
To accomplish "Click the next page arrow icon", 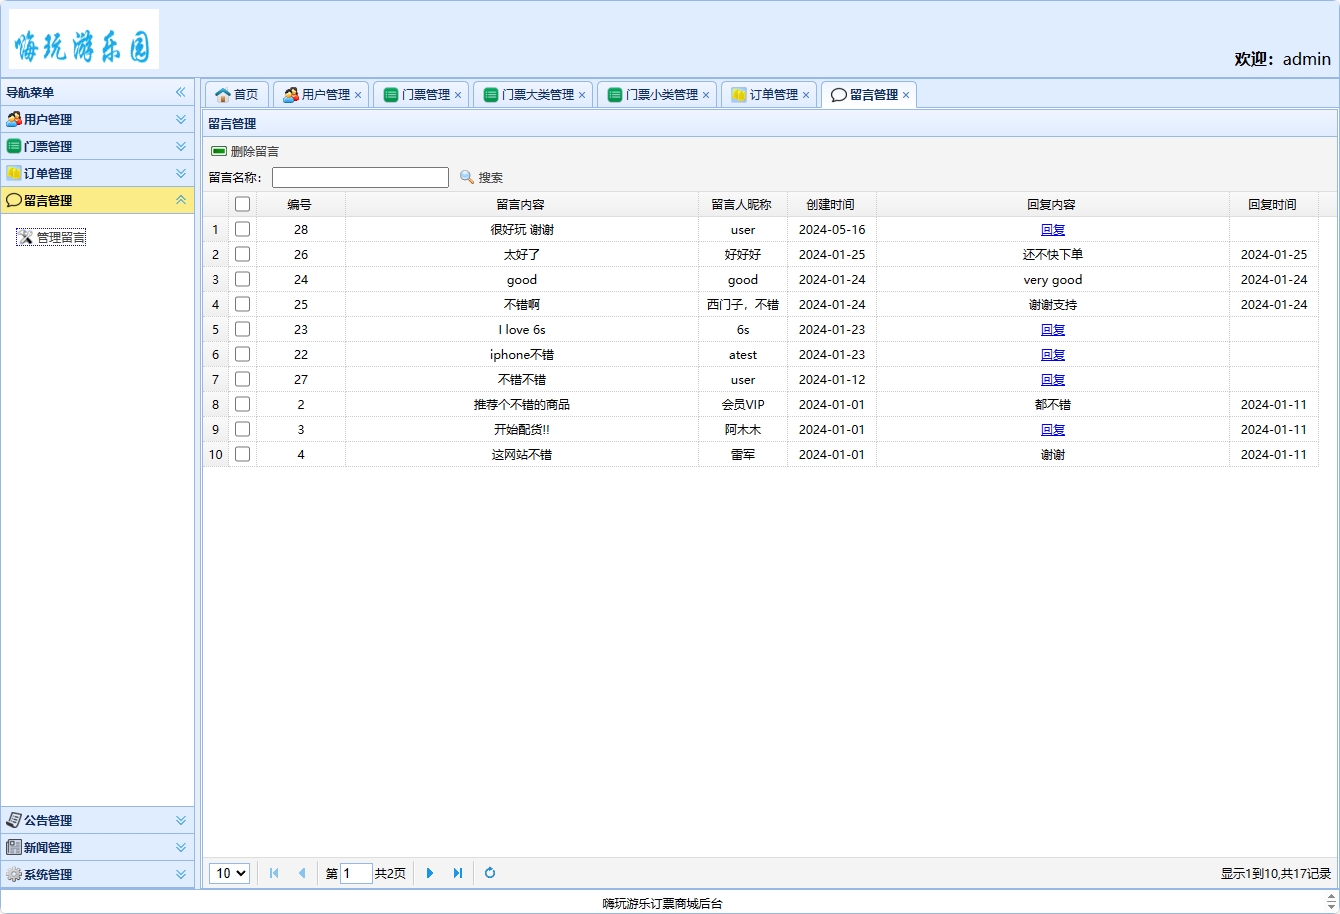I will click(430, 873).
